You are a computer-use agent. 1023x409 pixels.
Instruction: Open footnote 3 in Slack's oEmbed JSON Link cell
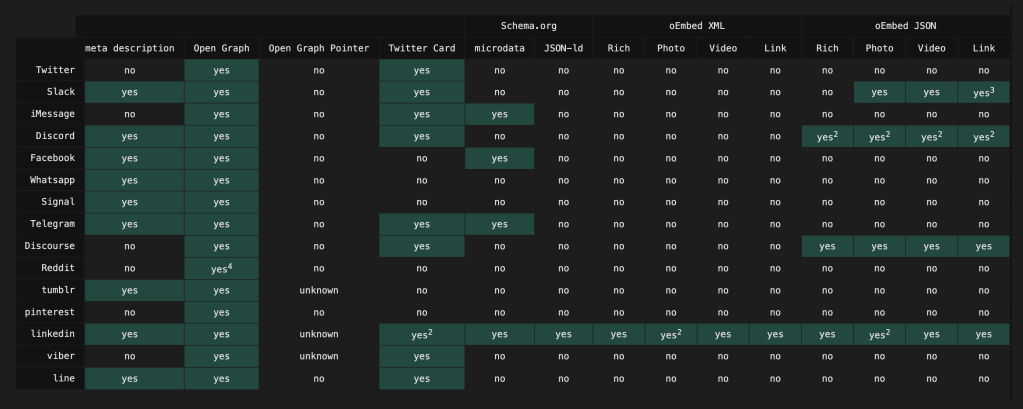click(993, 88)
